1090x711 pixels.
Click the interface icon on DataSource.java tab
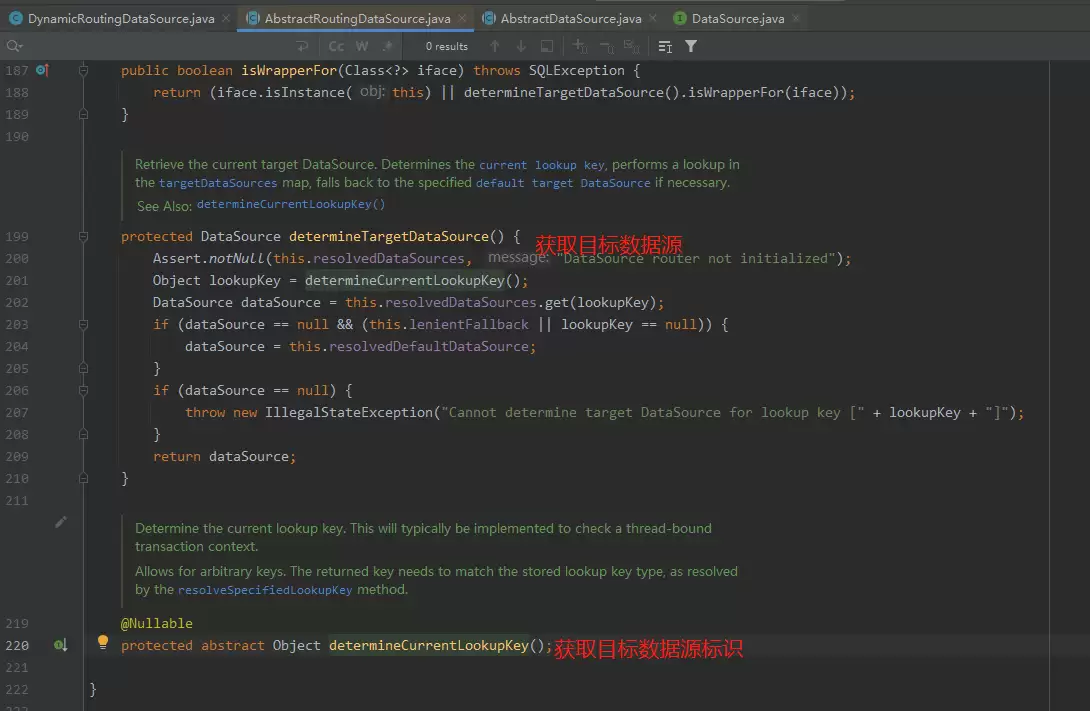680,19
